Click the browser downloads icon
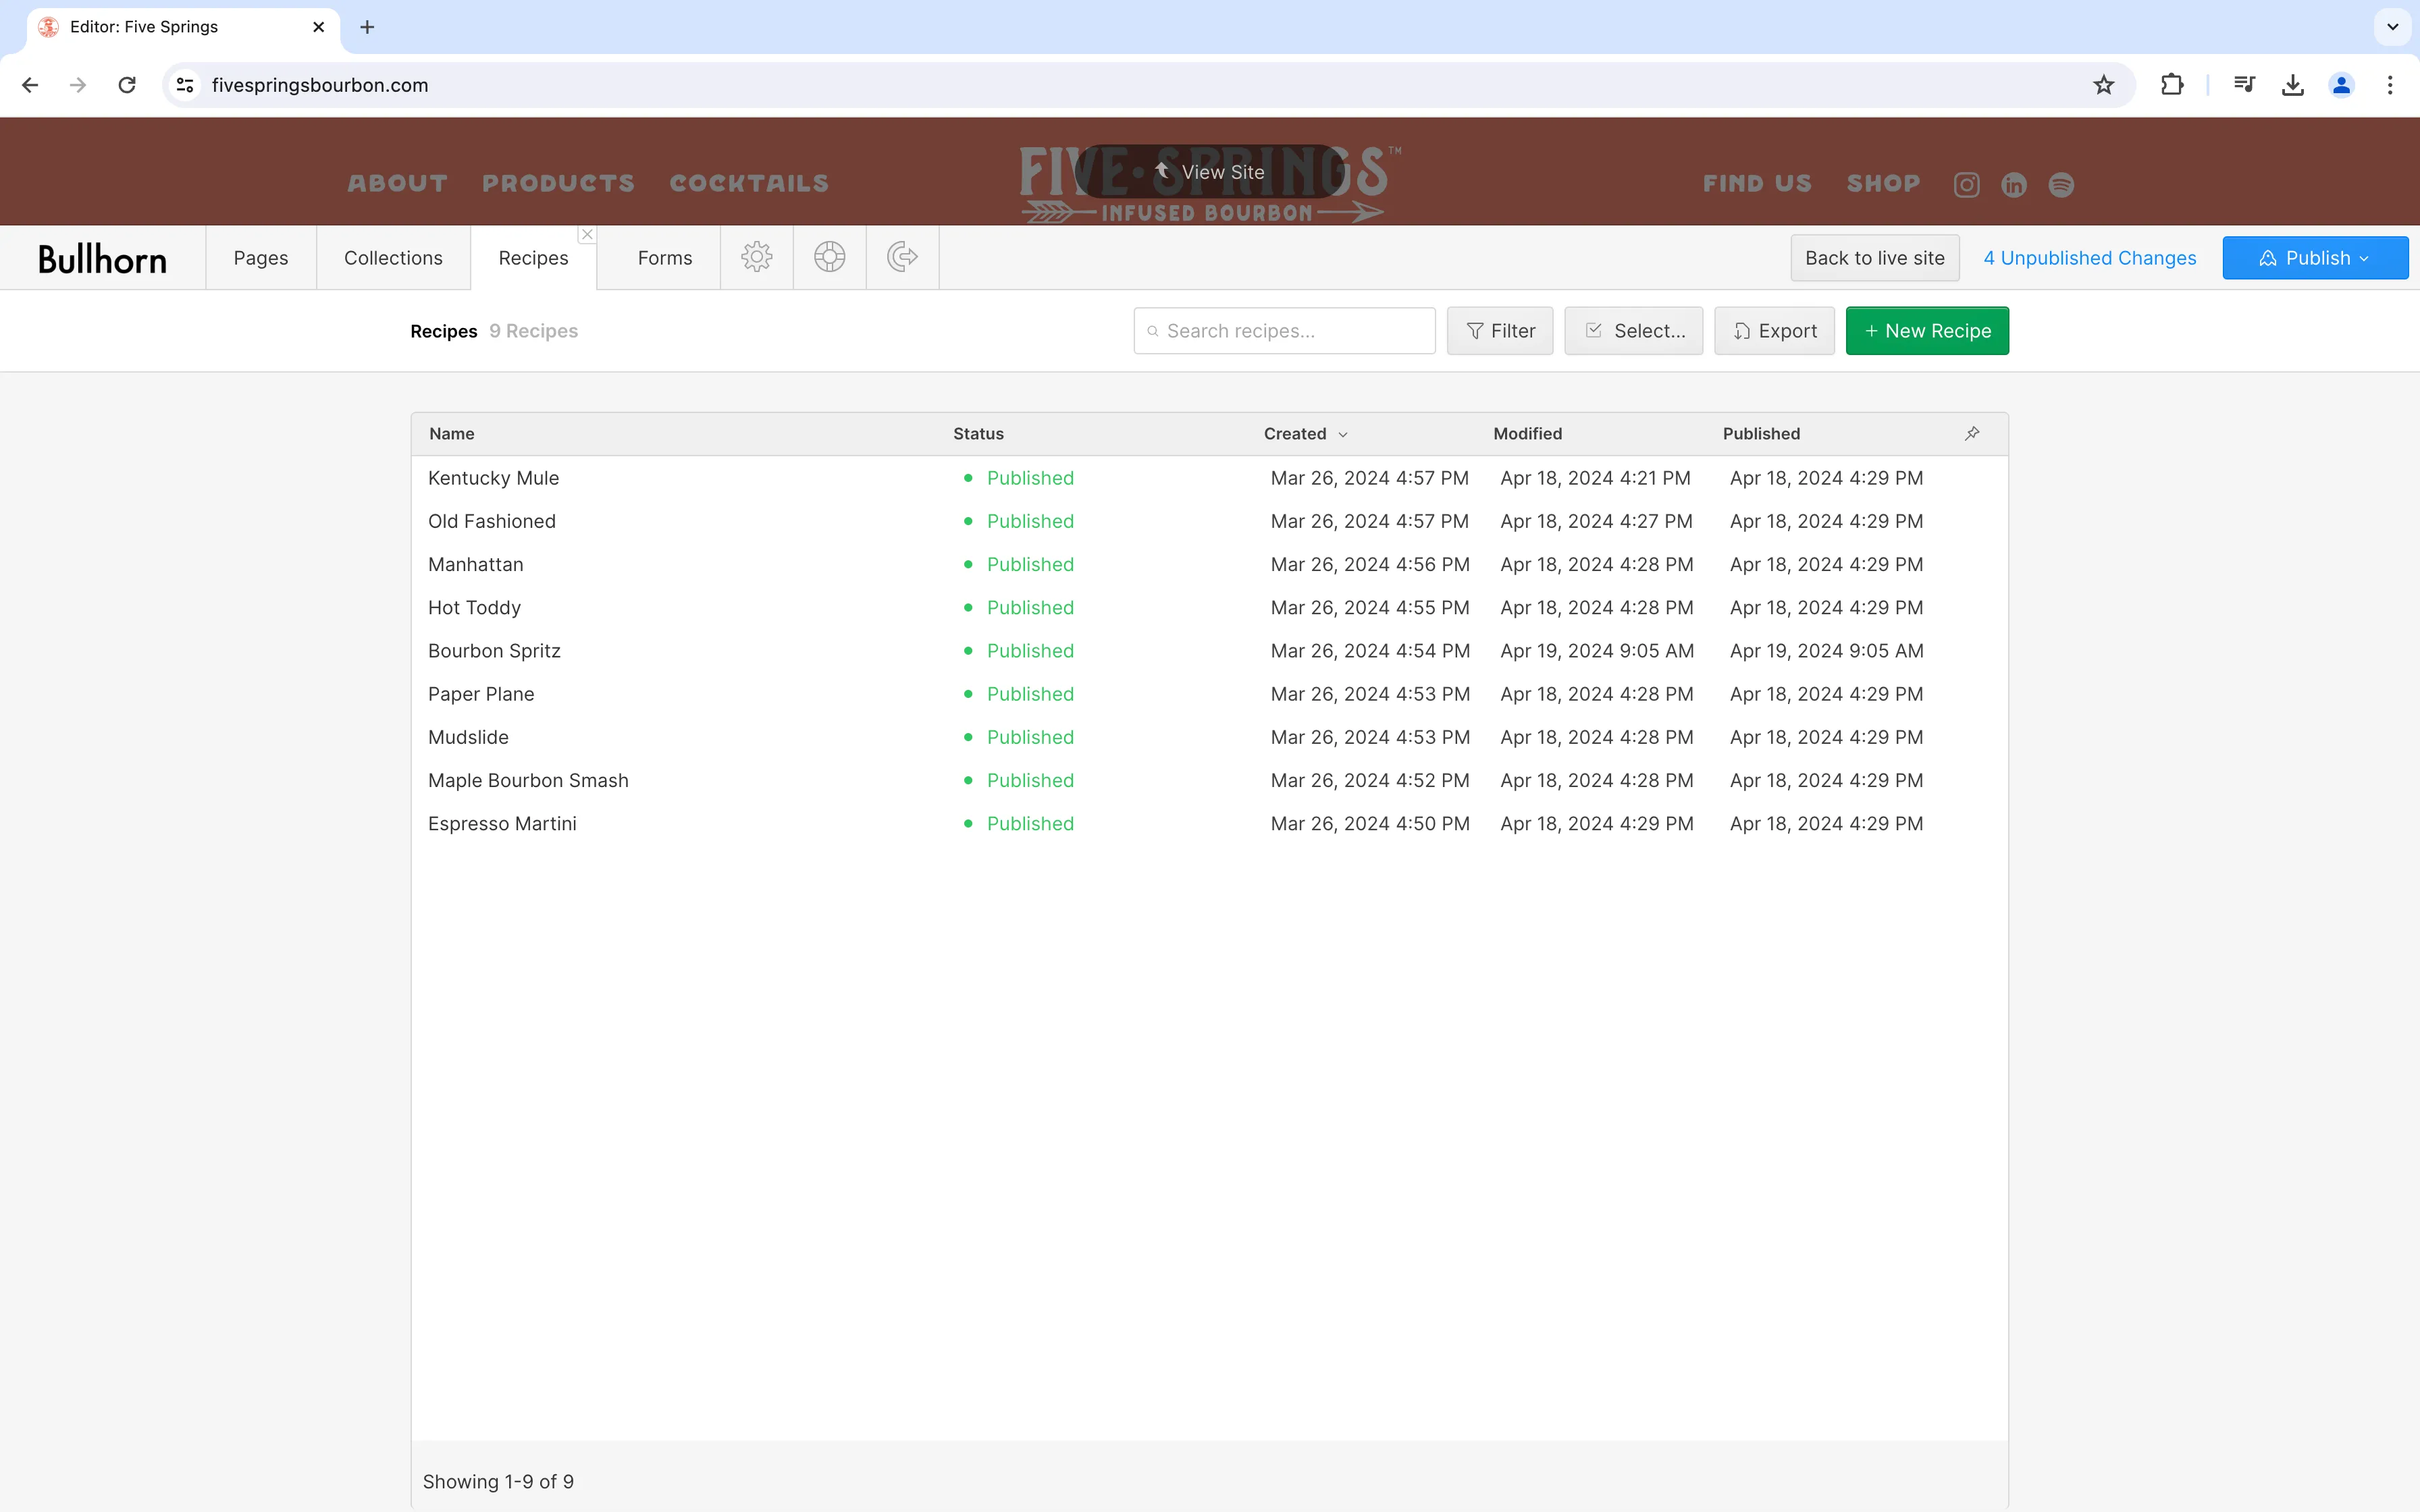The image size is (2420, 1512). click(x=2292, y=85)
